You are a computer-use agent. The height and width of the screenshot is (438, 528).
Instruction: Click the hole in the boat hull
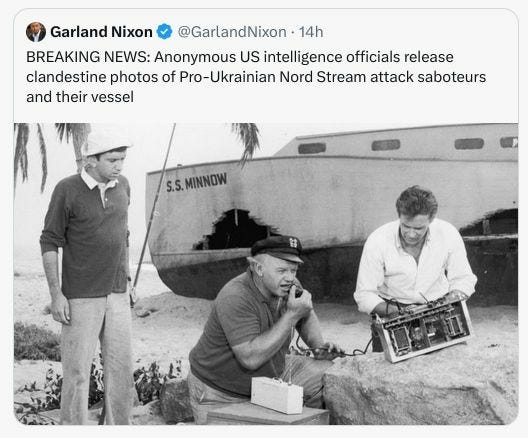click(x=235, y=229)
